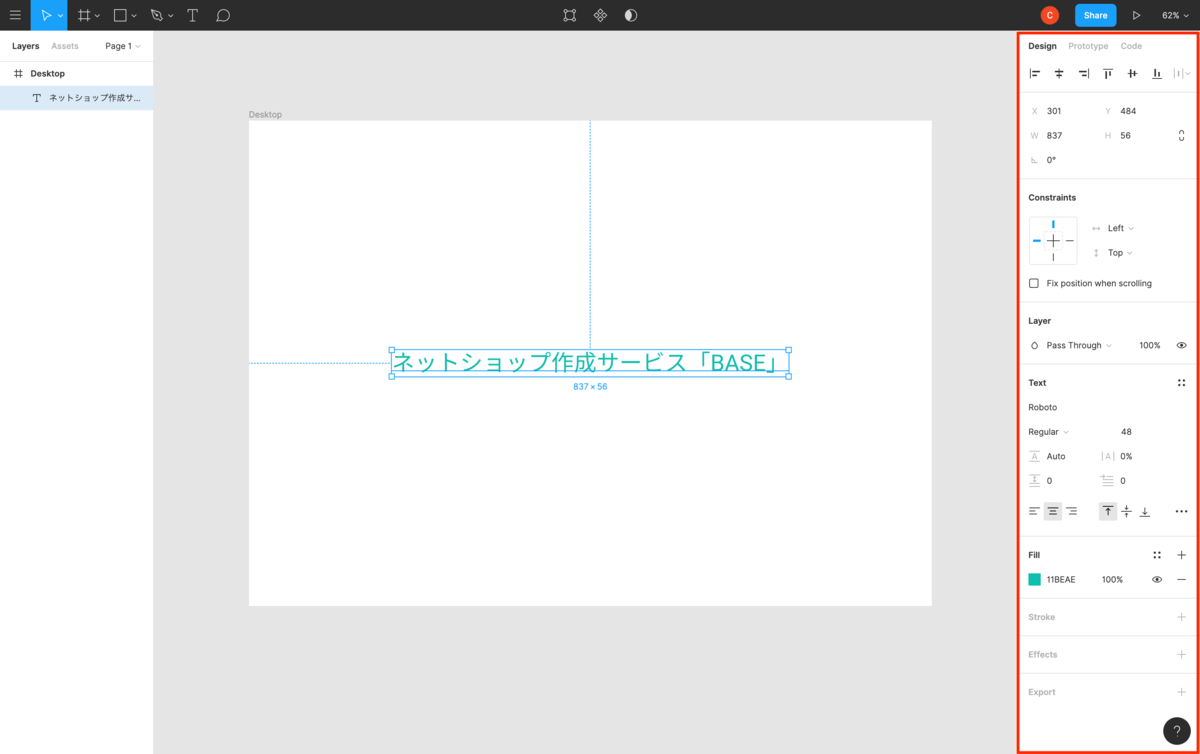Image resolution: width=1200 pixels, height=754 pixels.
Task: Set text align center
Action: [1053, 511]
